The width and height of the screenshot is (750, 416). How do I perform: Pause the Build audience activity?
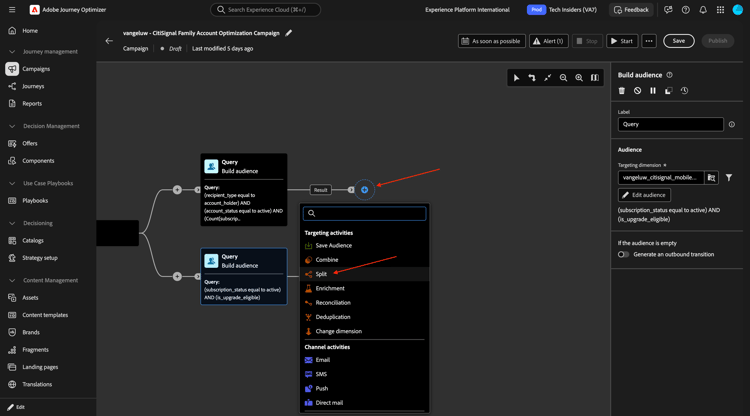pyautogui.click(x=653, y=90)
